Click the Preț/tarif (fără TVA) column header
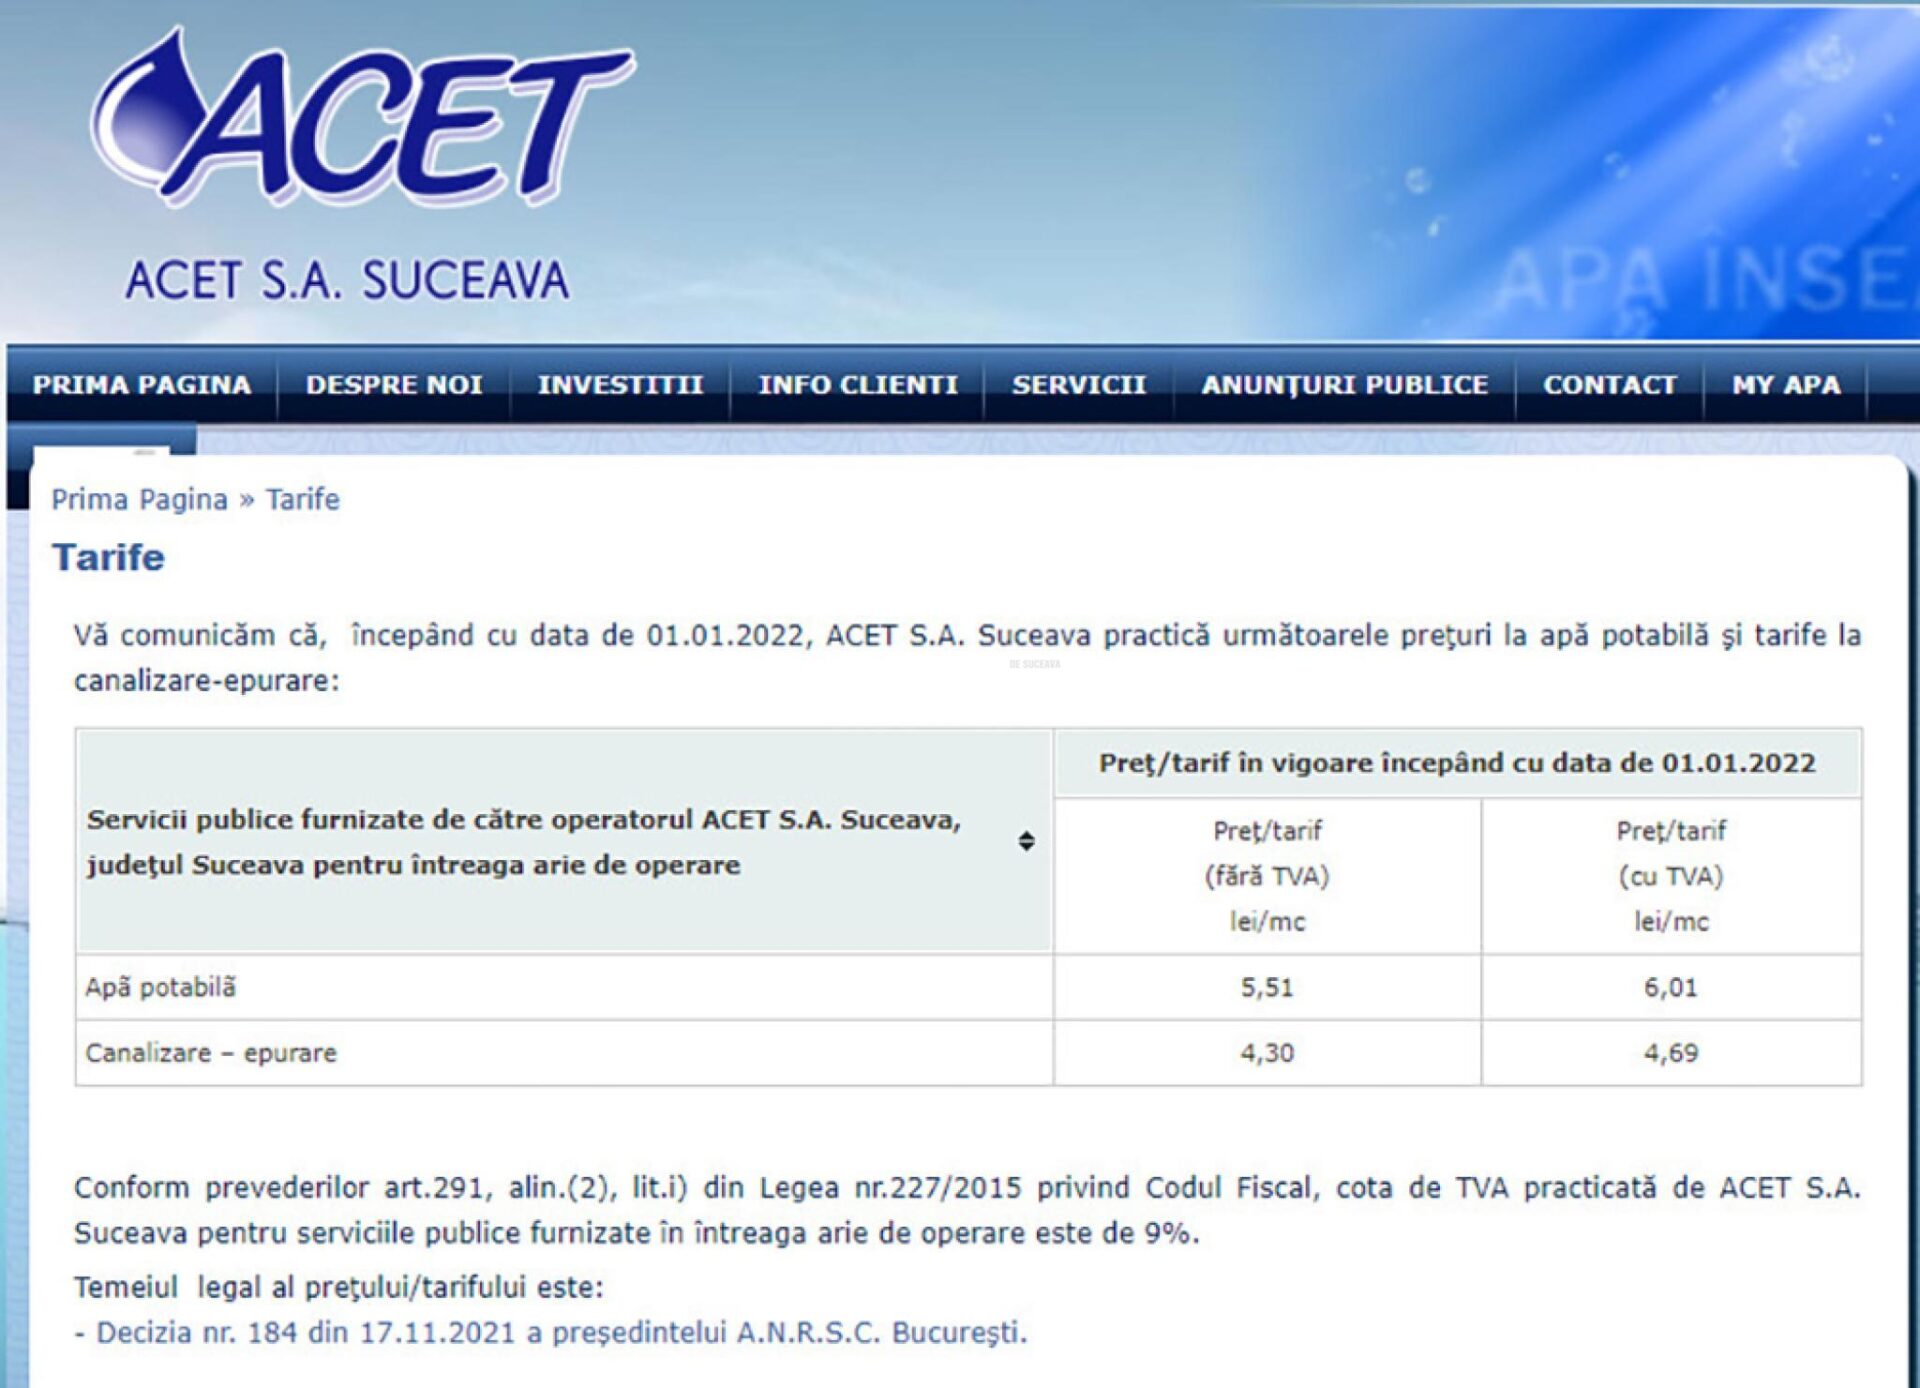The height and width of the screenshot is (1388, 1920). [1267, 876]
